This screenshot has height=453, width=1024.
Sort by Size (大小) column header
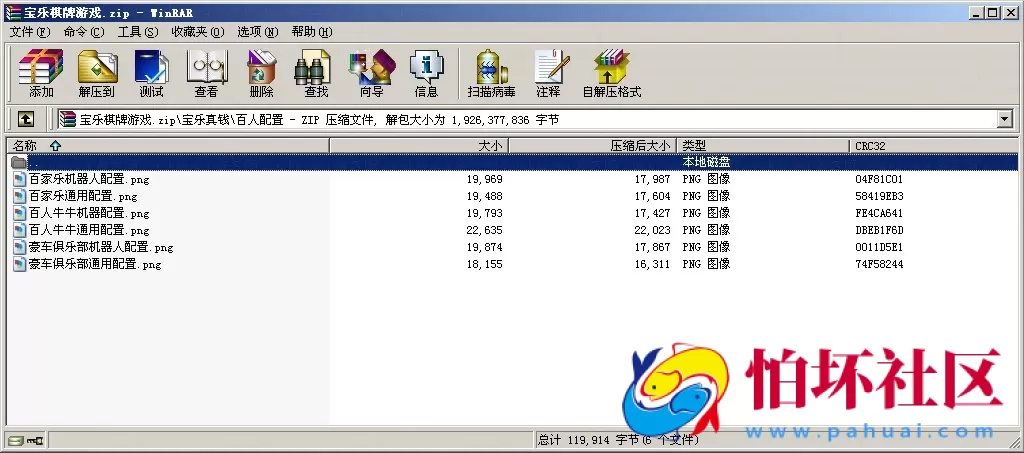[x=419, y=146]
